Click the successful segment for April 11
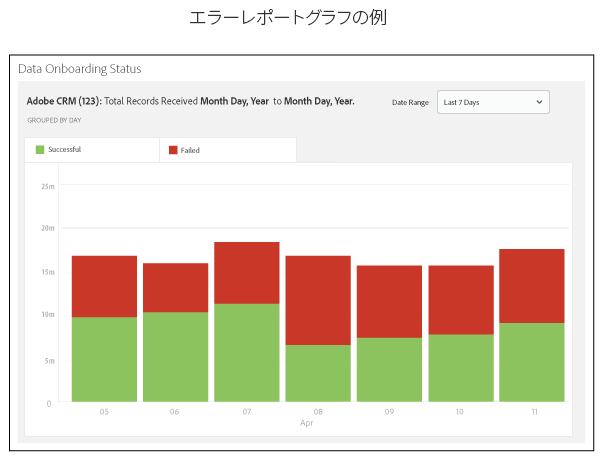 tap(532, 362)
